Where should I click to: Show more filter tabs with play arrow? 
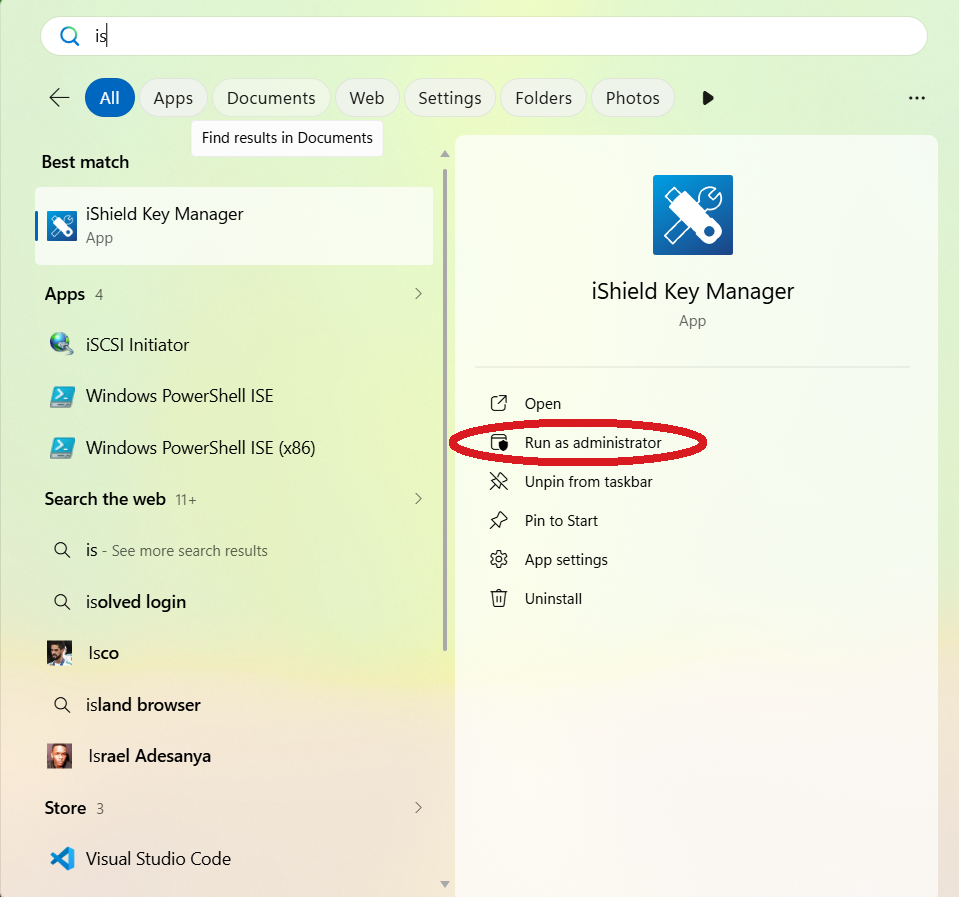(x=708, y=98)
